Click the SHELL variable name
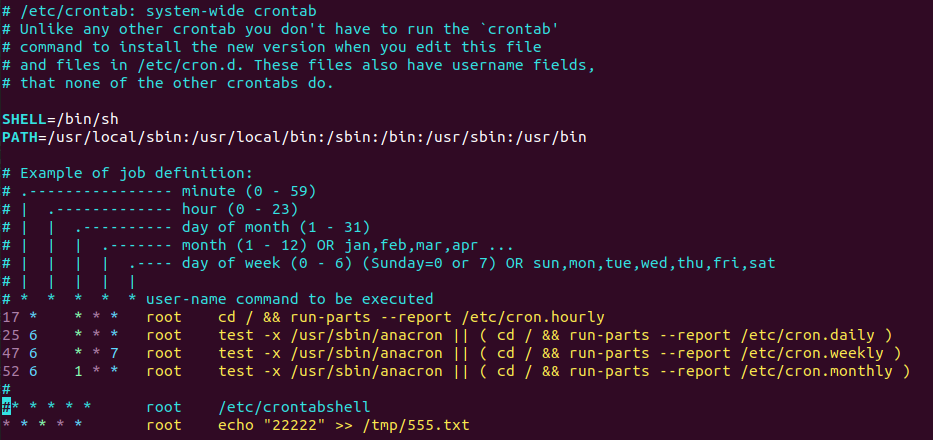Screen dimensions: 933x440 click(x=24, y=119)
